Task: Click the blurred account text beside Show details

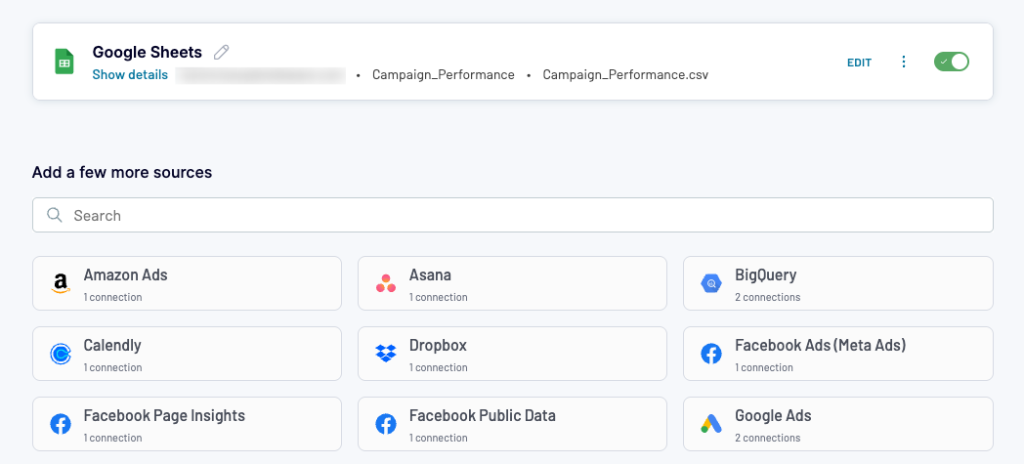Action: click(261, 75)
